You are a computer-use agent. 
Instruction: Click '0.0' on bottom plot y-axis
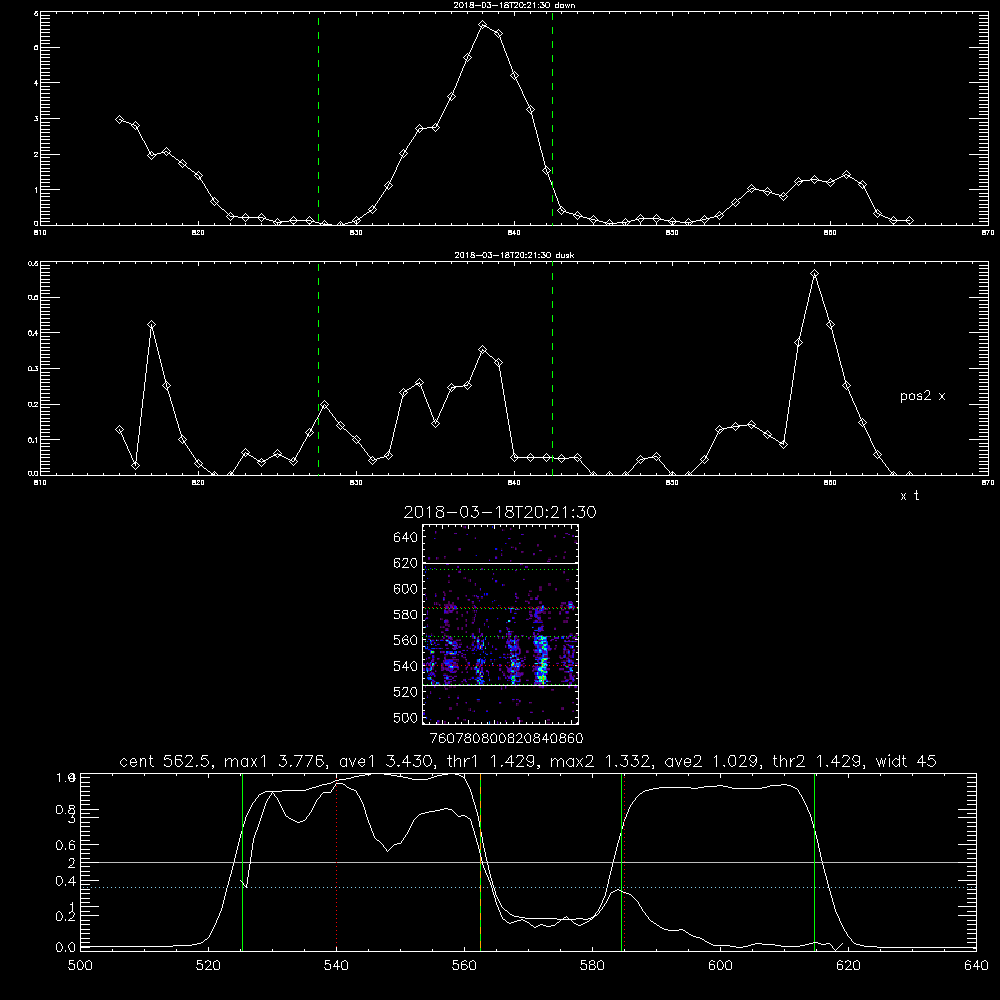tap(65, 948)
